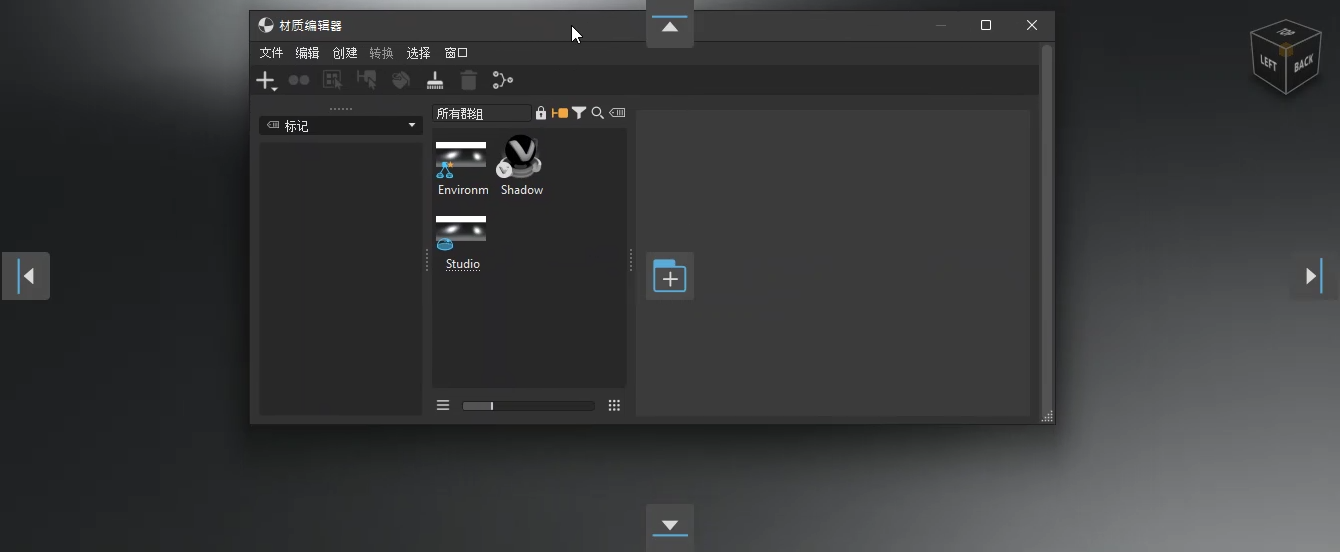The width and height of the screenshot is (1340, 552).
Task: Click the 材质编辑器 title bar app icon
Action: (x=266, y=25)
